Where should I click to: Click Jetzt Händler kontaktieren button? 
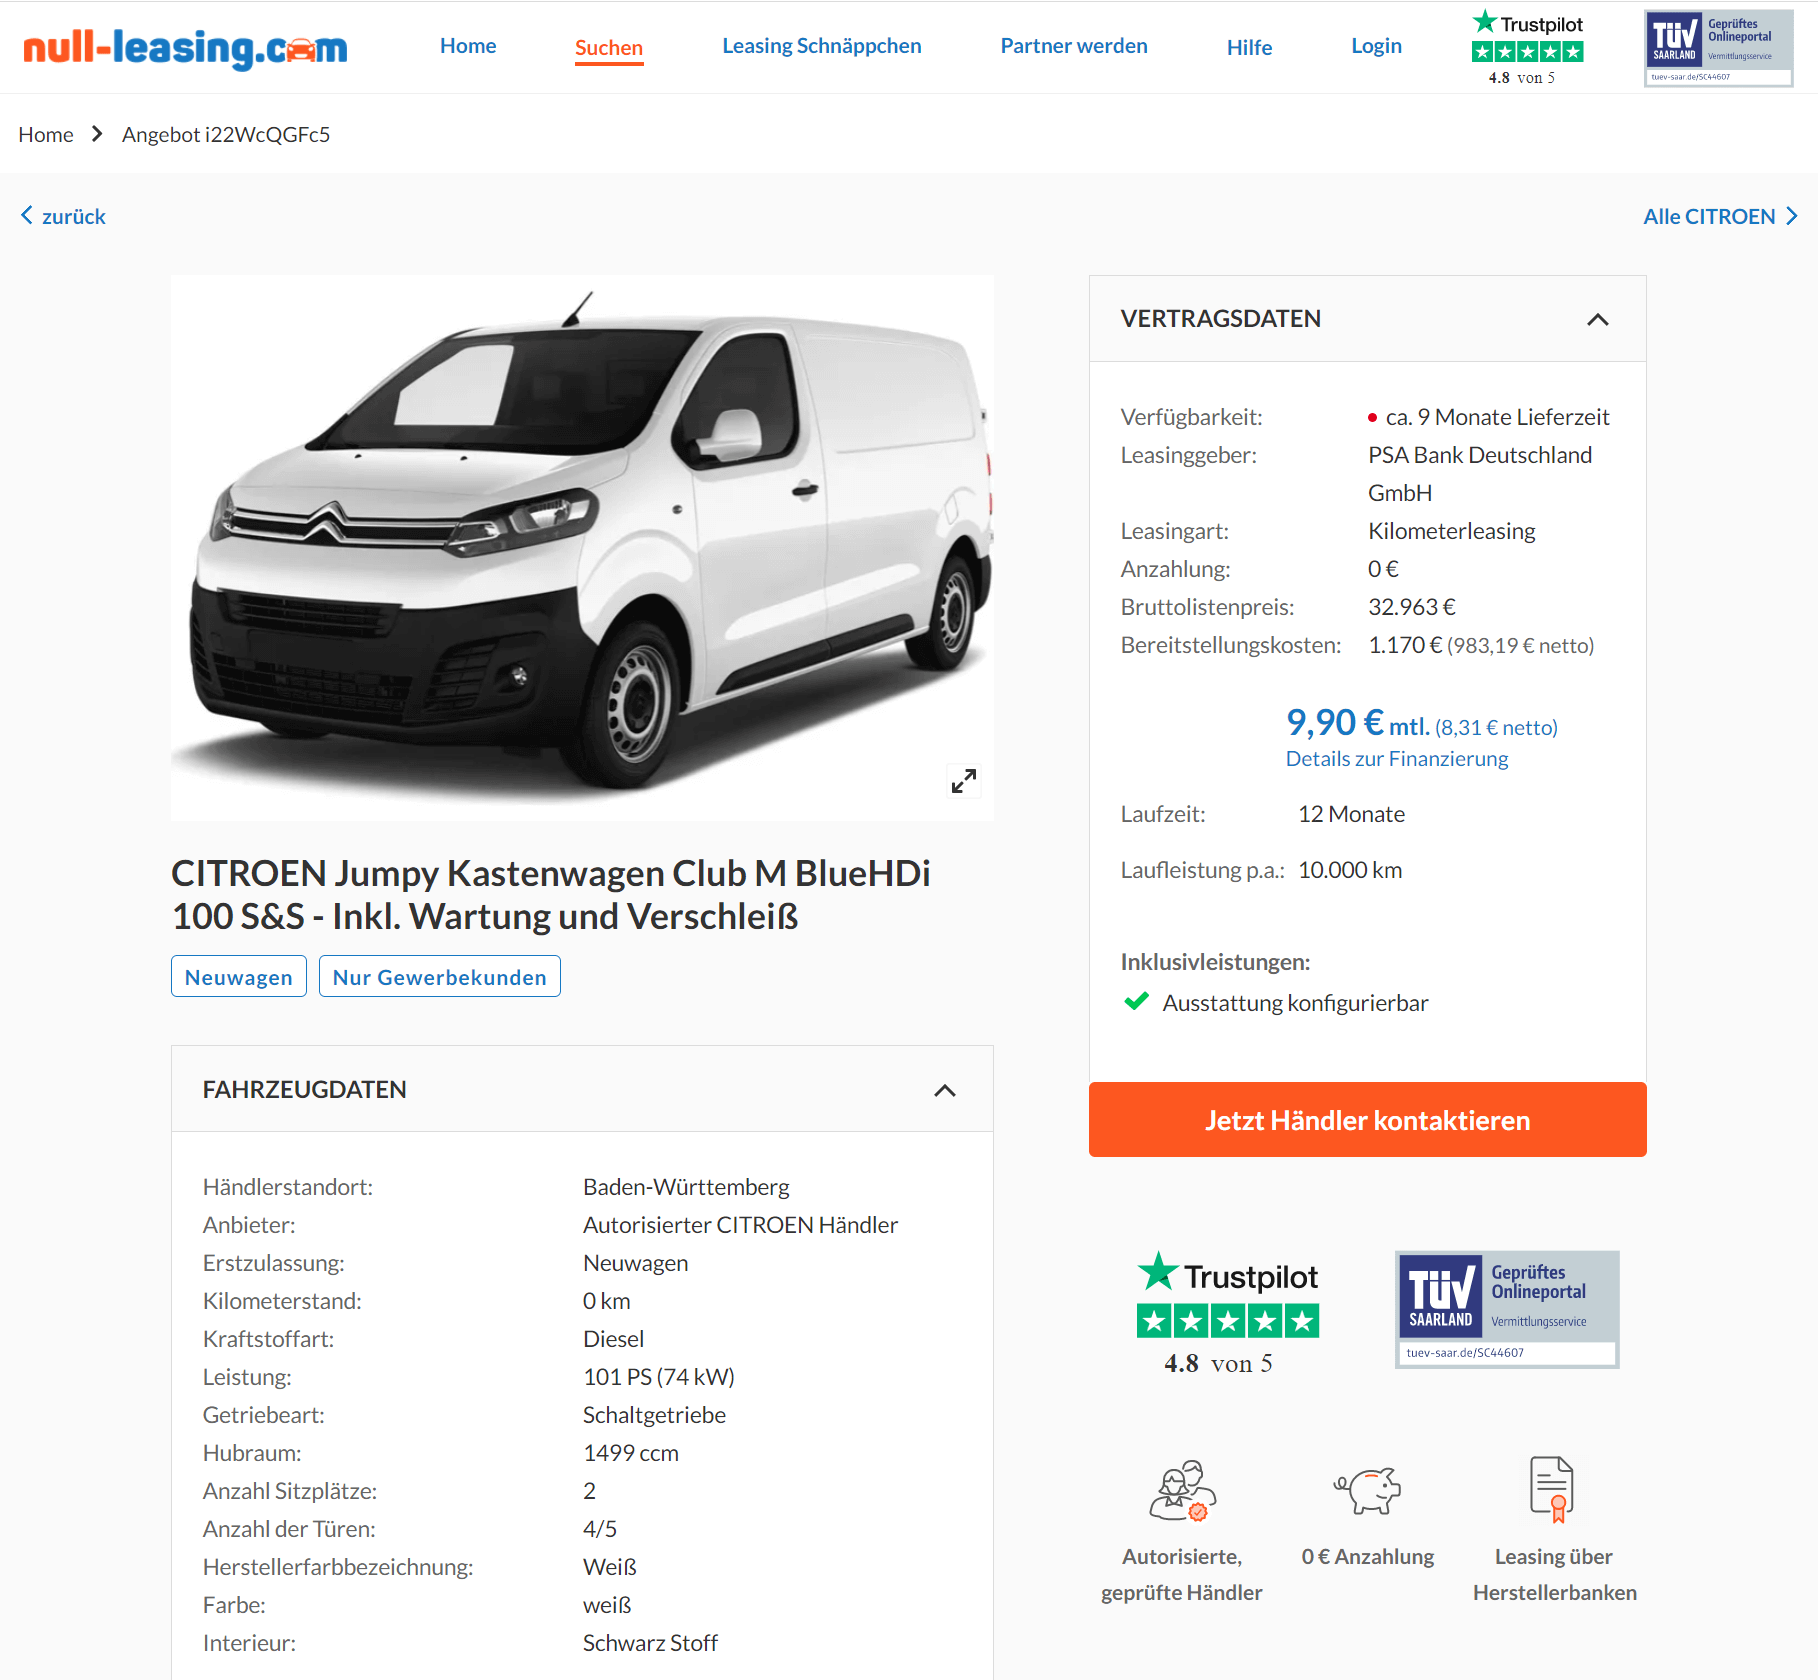pyautogui.click(x=1368, y=1120)
